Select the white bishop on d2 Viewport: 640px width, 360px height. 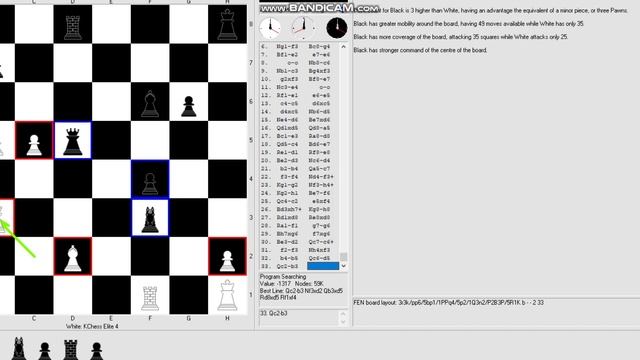point(73,258)
